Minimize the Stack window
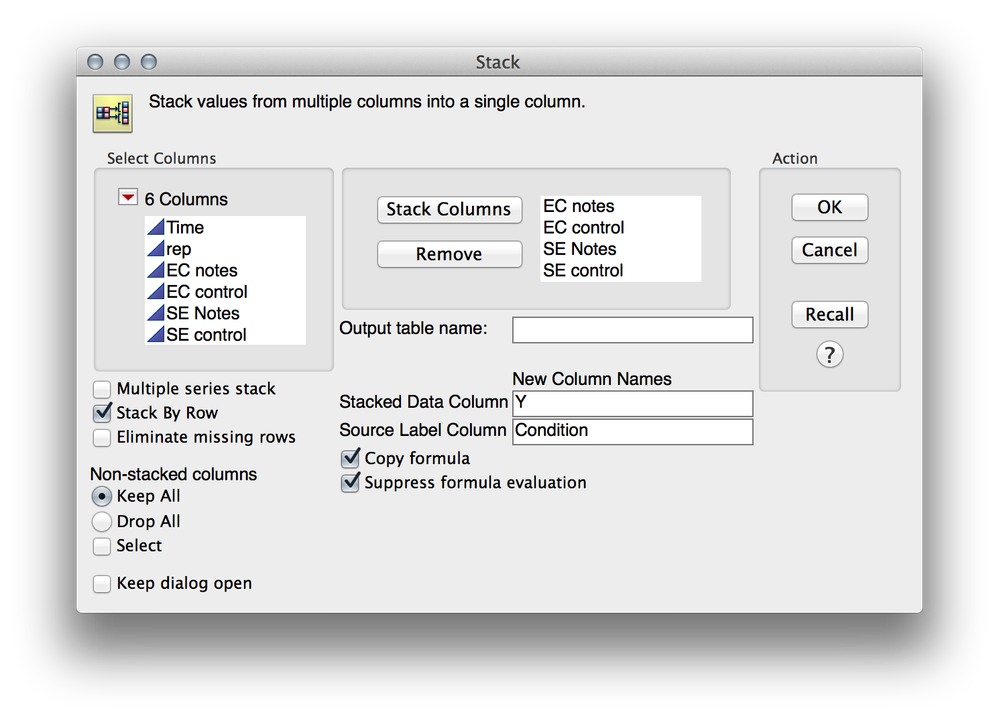Screen dimensions: 999x719 coord(122,62)
